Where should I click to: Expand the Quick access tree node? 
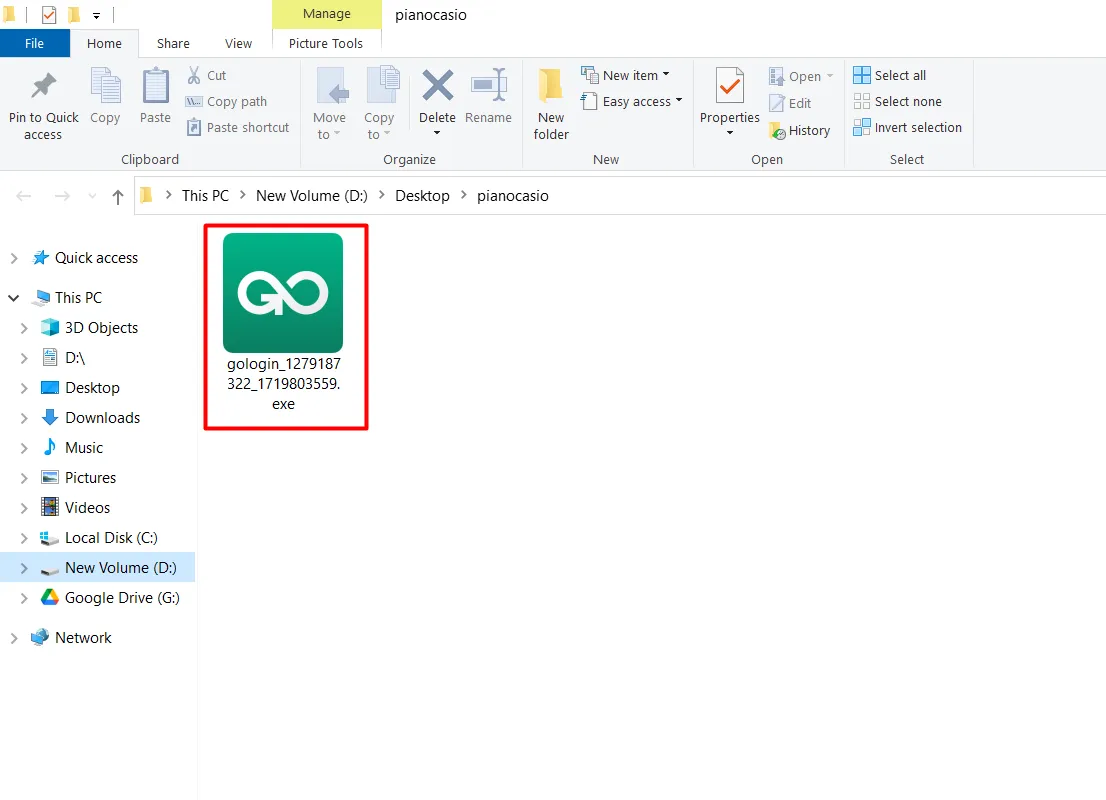pos(14,258)
